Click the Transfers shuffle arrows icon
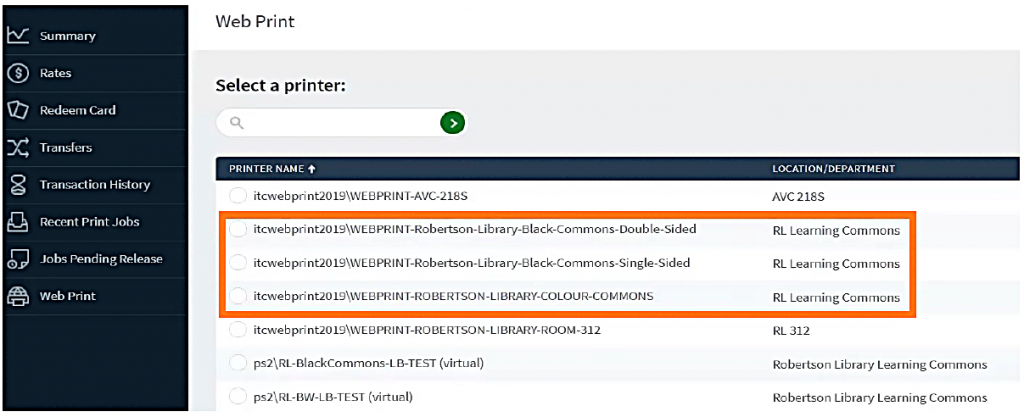Viewport: 1024px width, 417px height. (x=17, y=148)
